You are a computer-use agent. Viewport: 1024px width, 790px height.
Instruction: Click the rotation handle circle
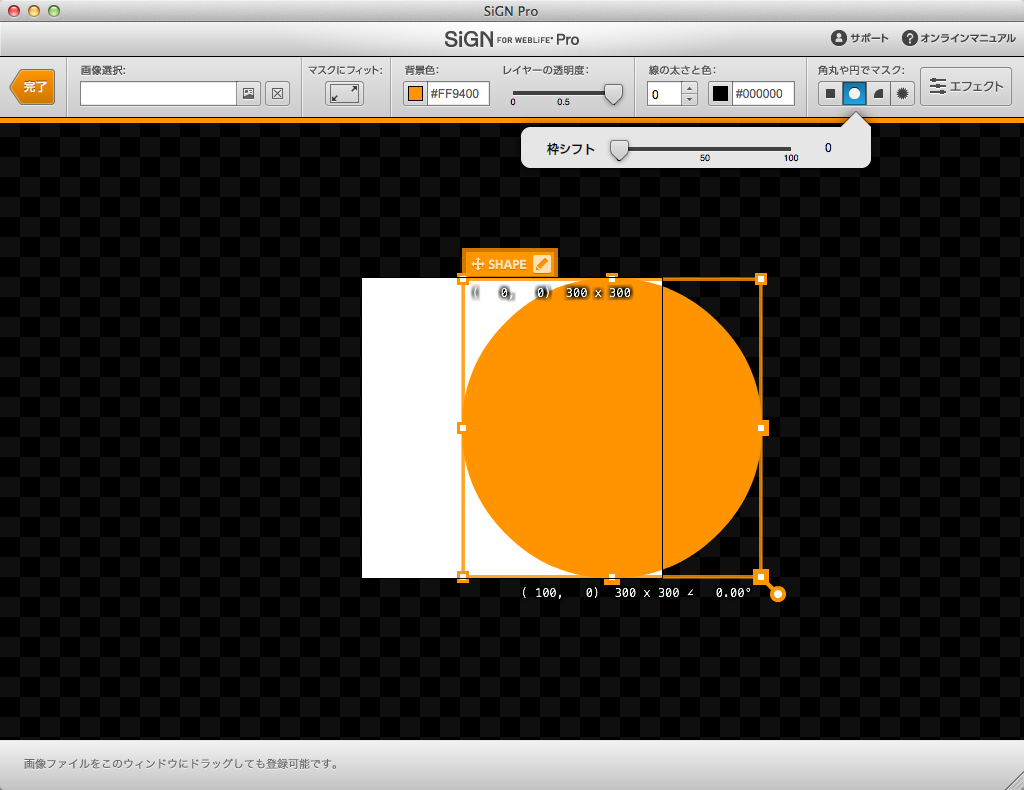click(x=777, y=593)
